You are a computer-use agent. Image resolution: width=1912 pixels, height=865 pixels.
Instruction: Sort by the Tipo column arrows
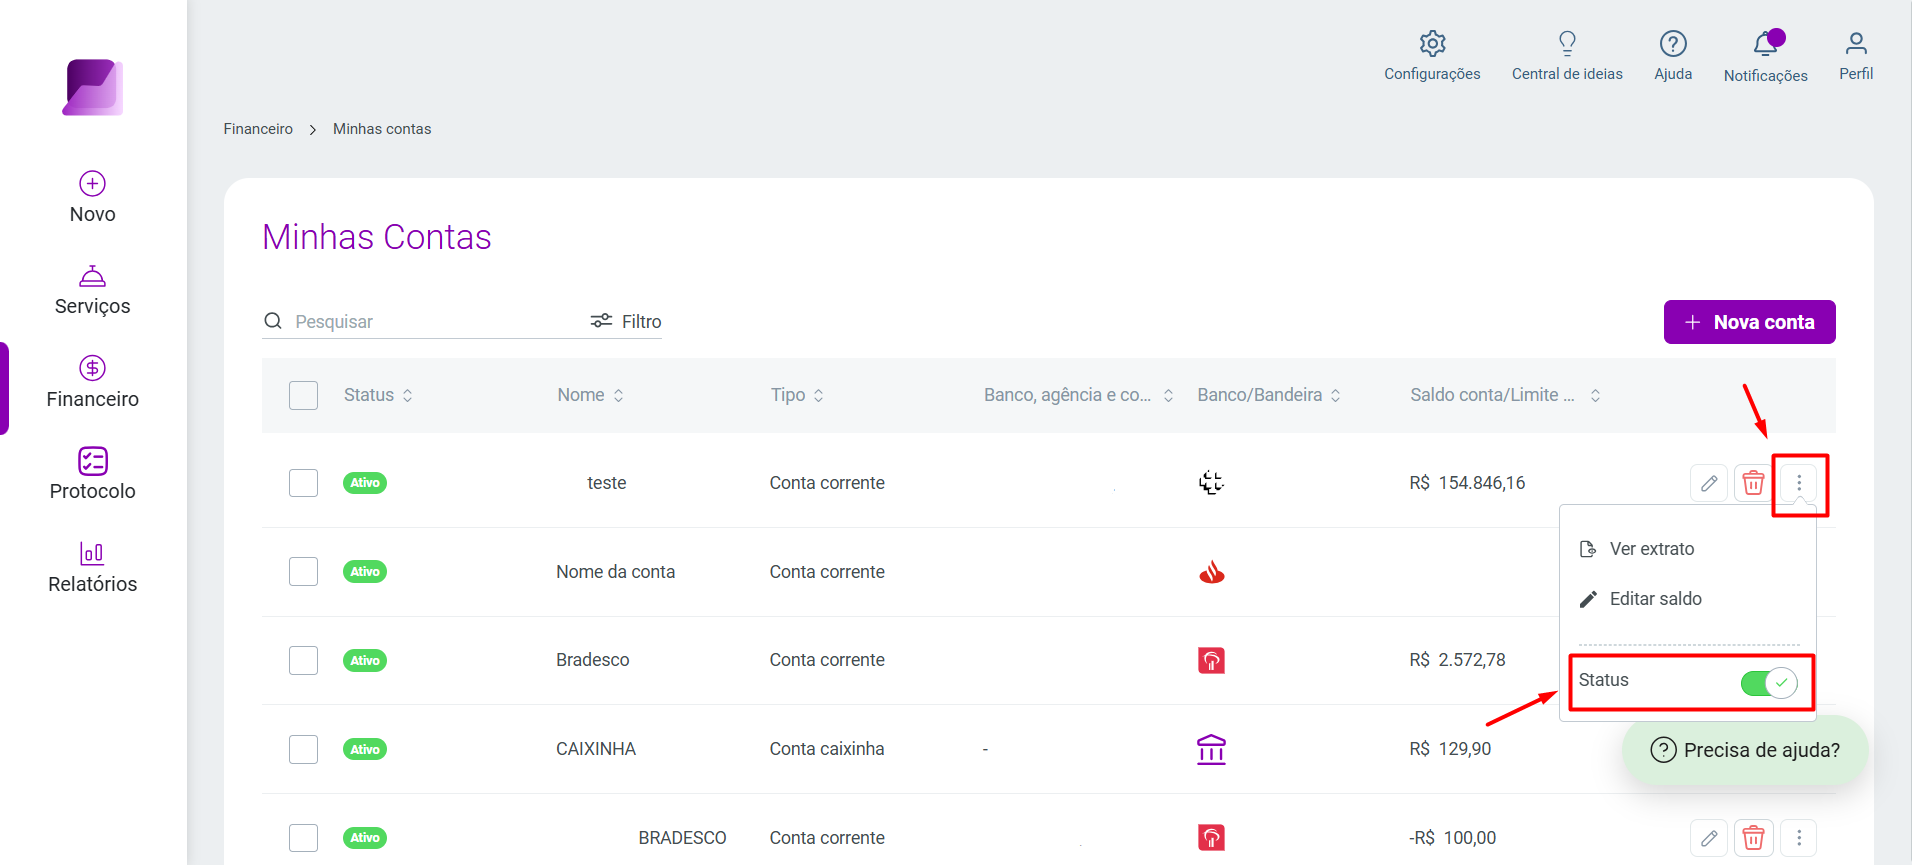(x=819, y=395)
